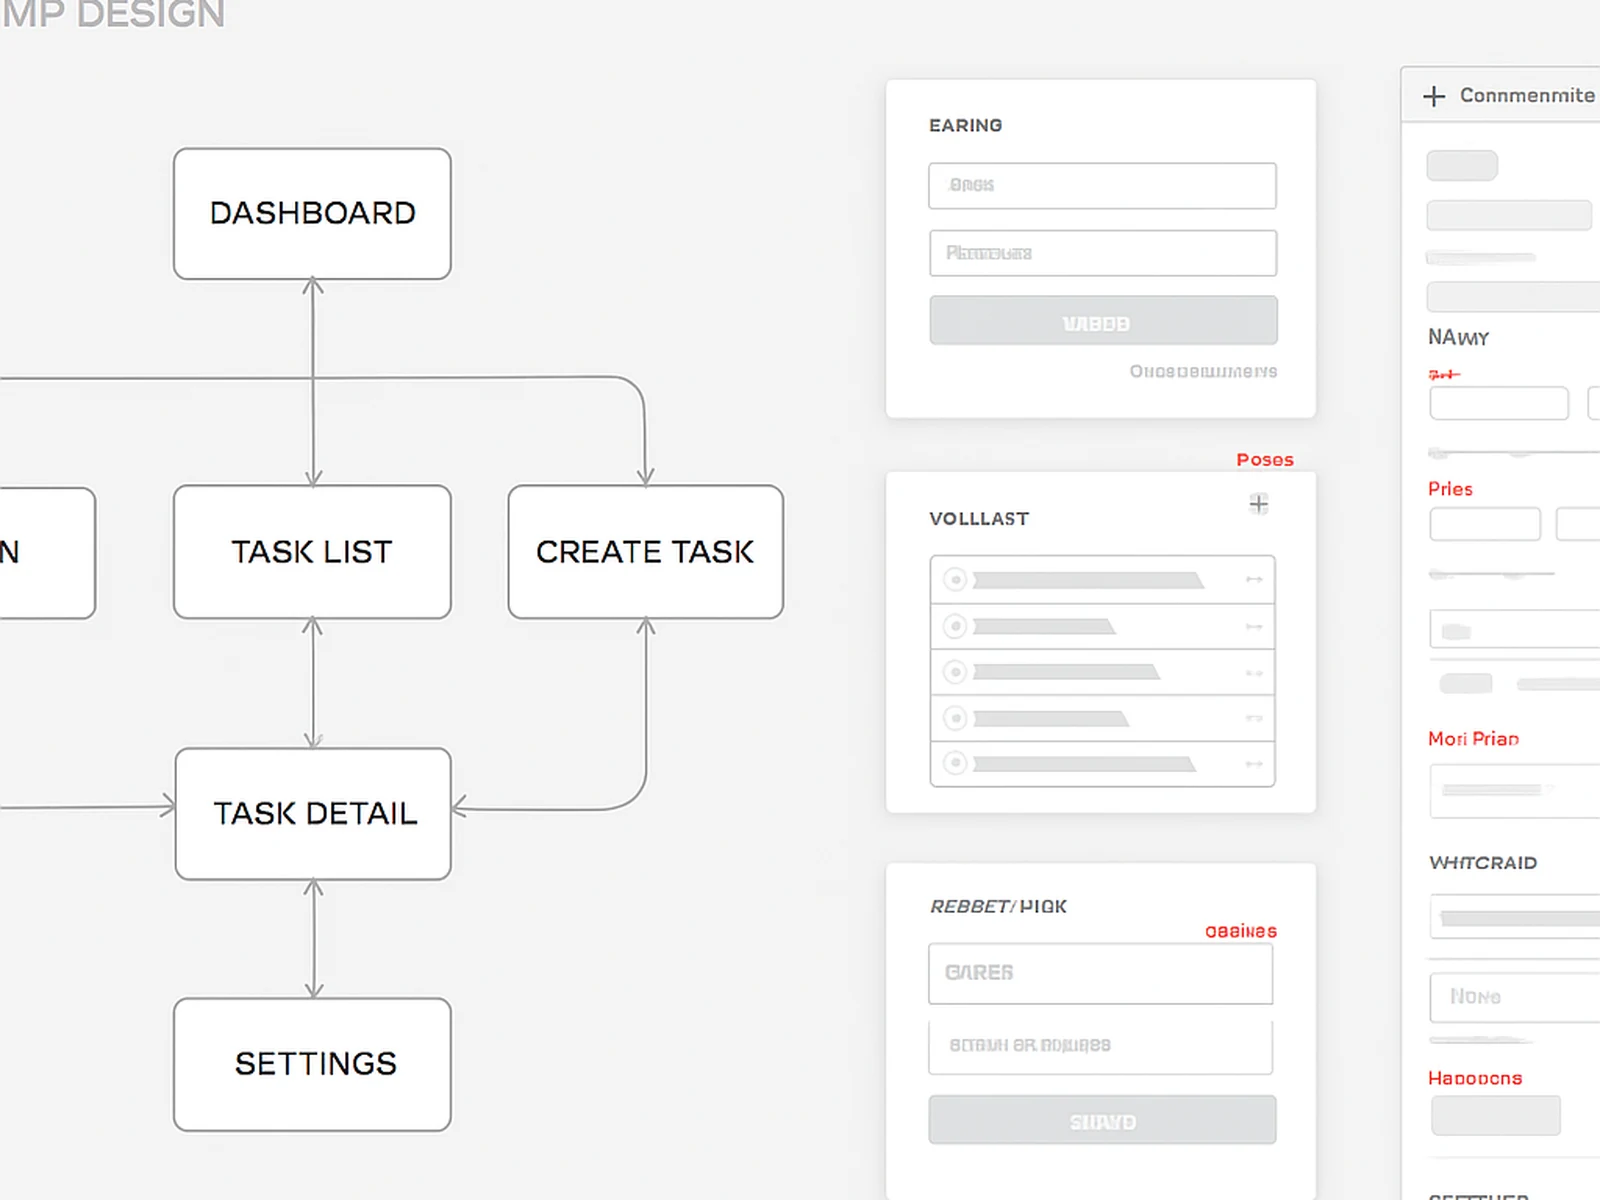Viewport: 1600px width, 1200px height.
Task: Click the SETTINGS flowchart node
Action: coord(314,1064)
